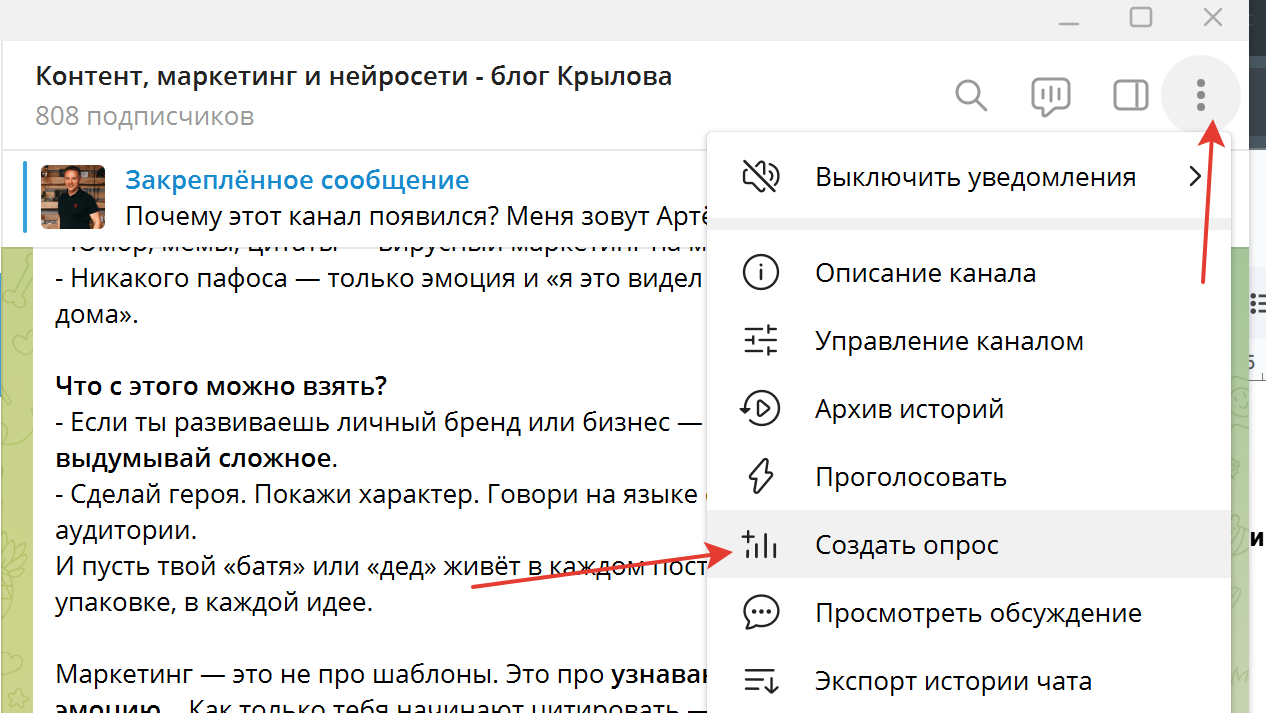The width and height of the screenshot is (1266, 713).
Task: Select Выключить уведомления menu entry
Action: [969, 177]
